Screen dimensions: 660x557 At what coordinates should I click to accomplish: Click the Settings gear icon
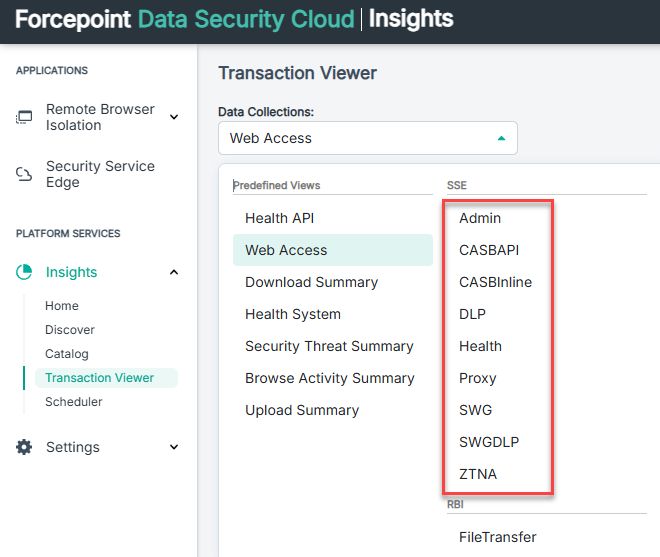24,447
